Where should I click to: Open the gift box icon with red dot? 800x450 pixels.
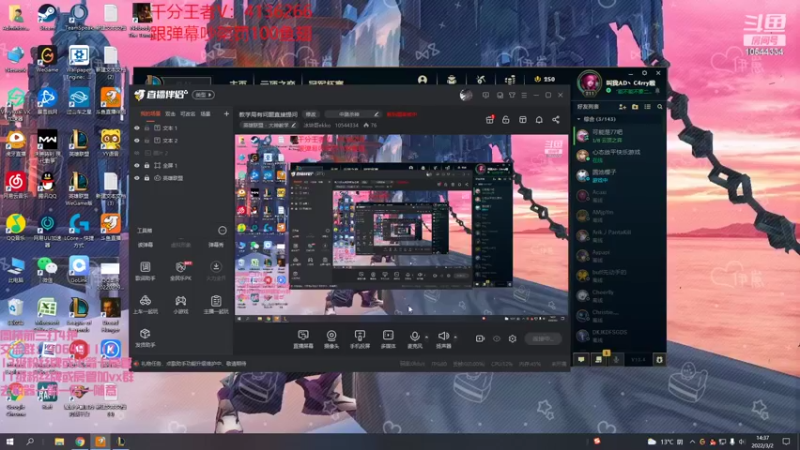489,119
